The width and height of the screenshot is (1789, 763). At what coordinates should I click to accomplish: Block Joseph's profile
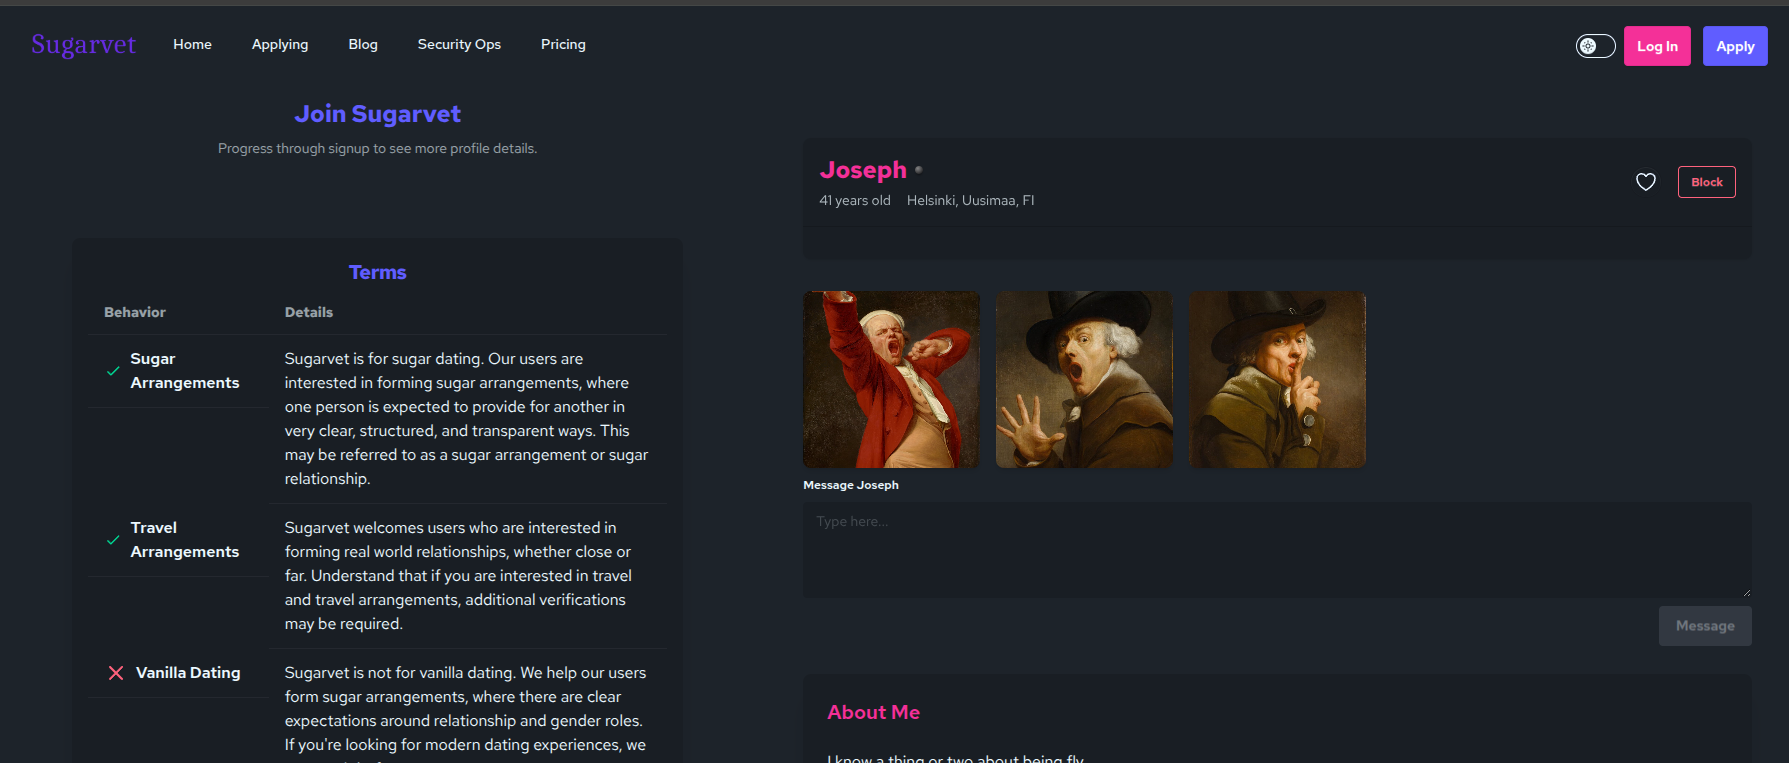point(1706,182)
